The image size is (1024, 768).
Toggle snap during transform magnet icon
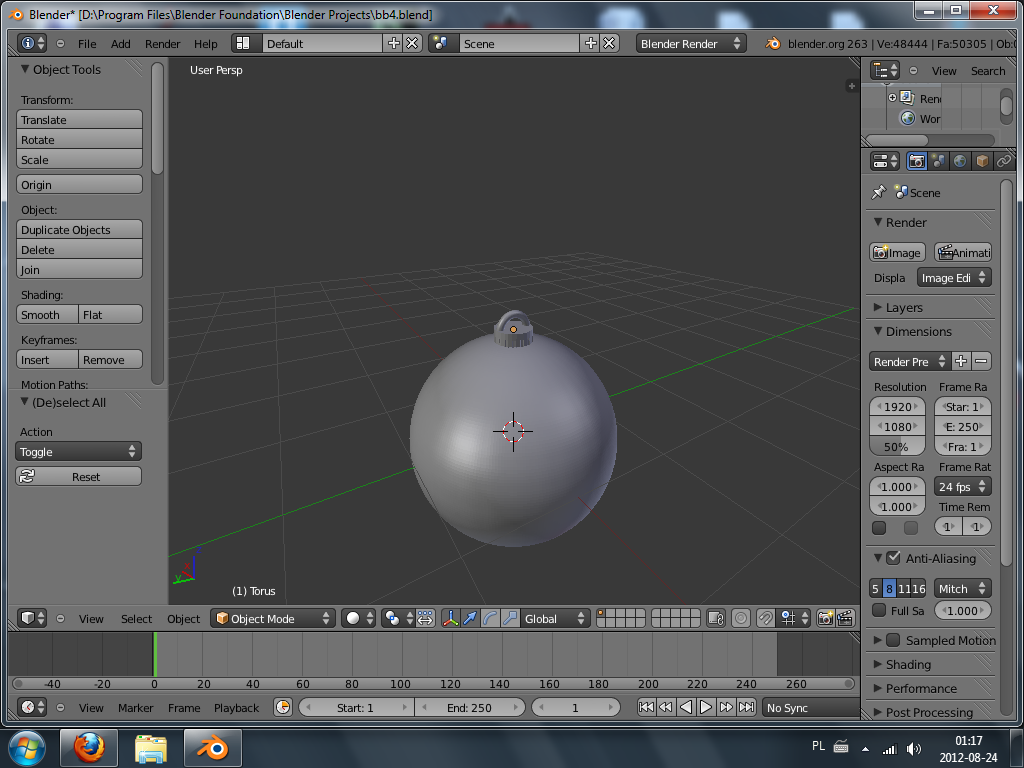[765, 618]
